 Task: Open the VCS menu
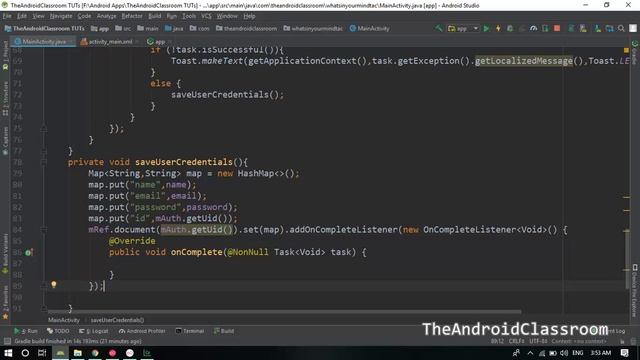[x=206, y=16]
